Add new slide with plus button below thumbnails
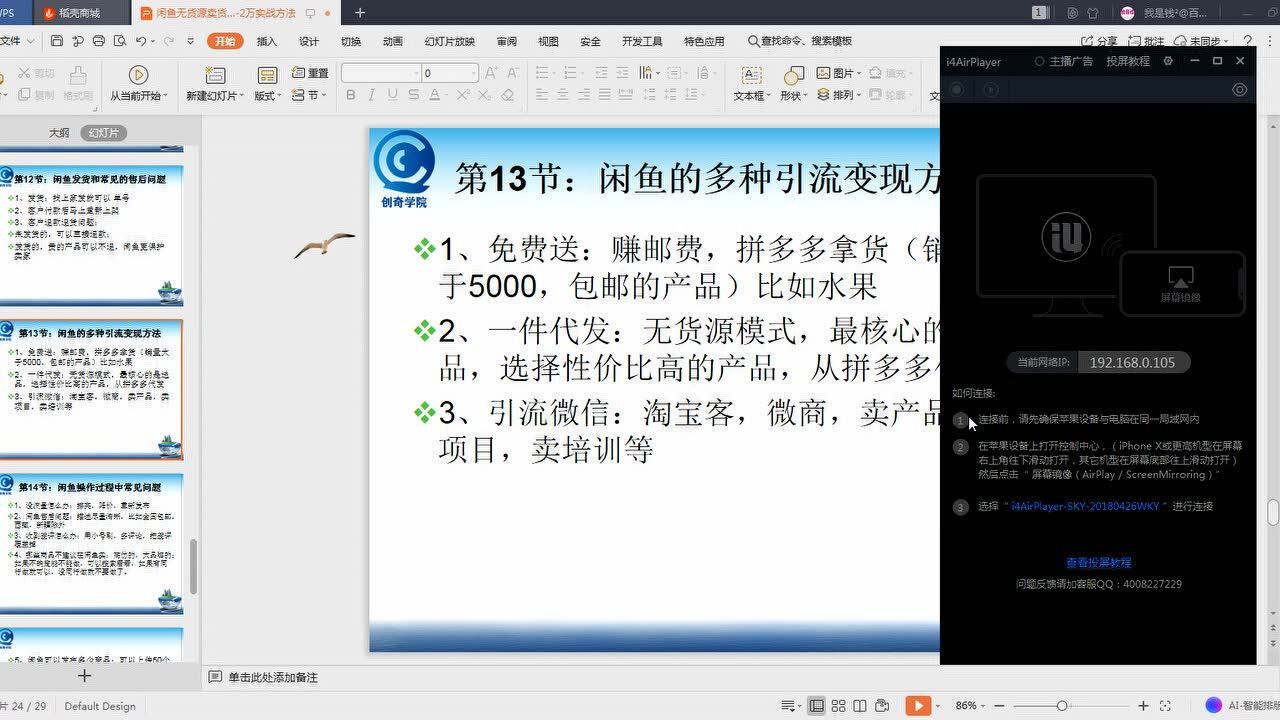Viewport: 1280px width, 720px height. coord(85,676)
